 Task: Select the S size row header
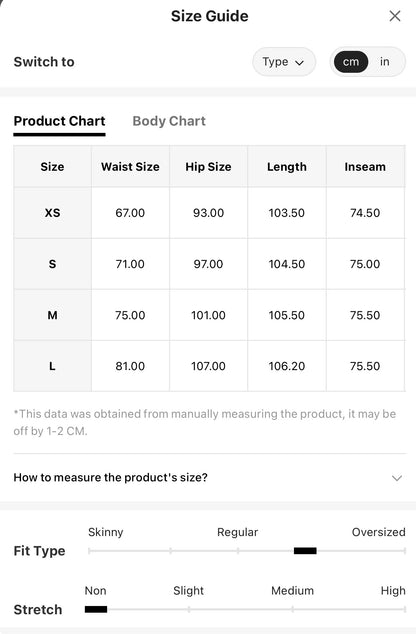(53, 264)
